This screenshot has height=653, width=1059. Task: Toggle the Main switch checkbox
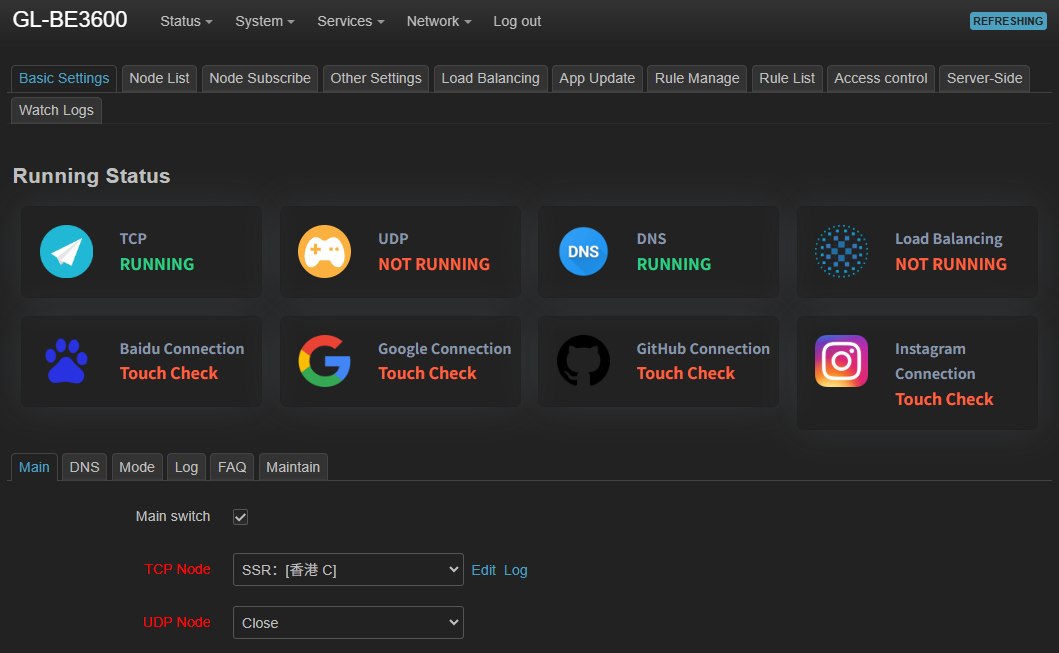coord(240,517)
